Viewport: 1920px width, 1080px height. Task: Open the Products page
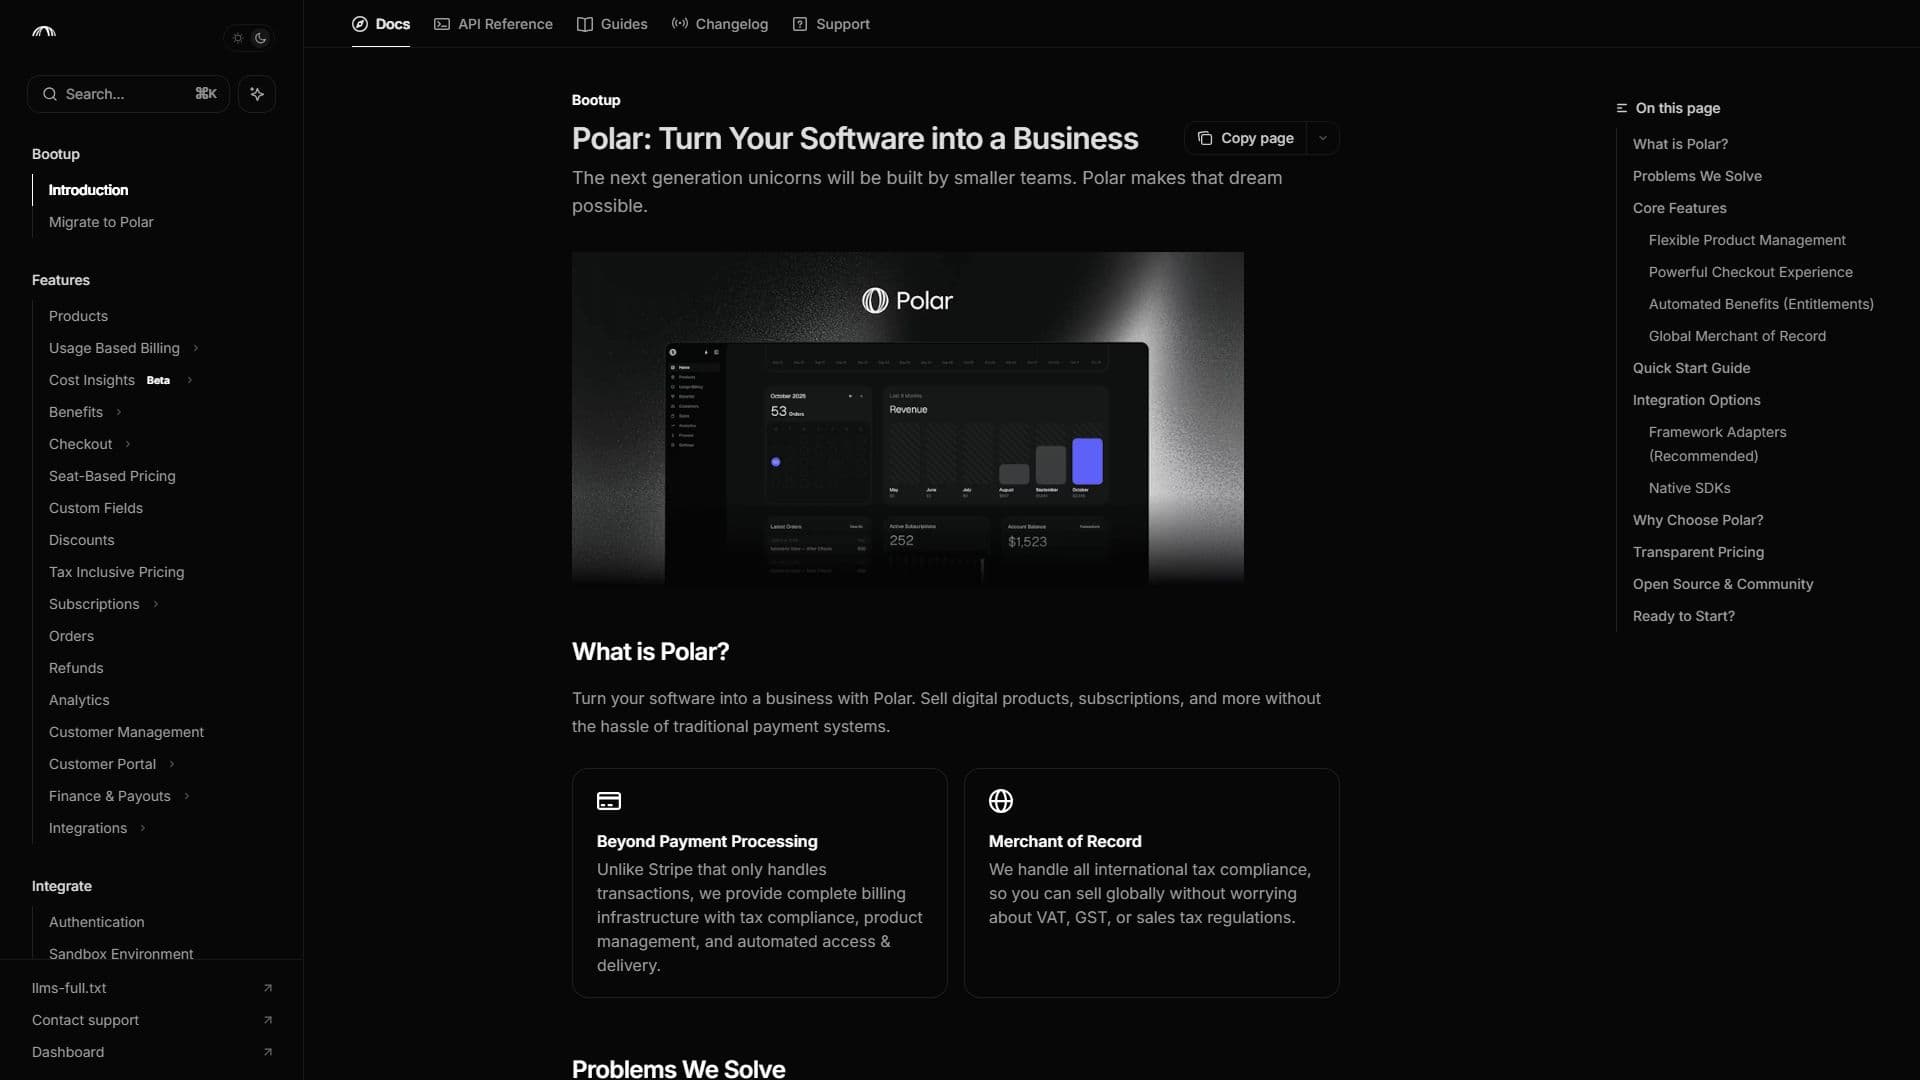click(78, 316)
